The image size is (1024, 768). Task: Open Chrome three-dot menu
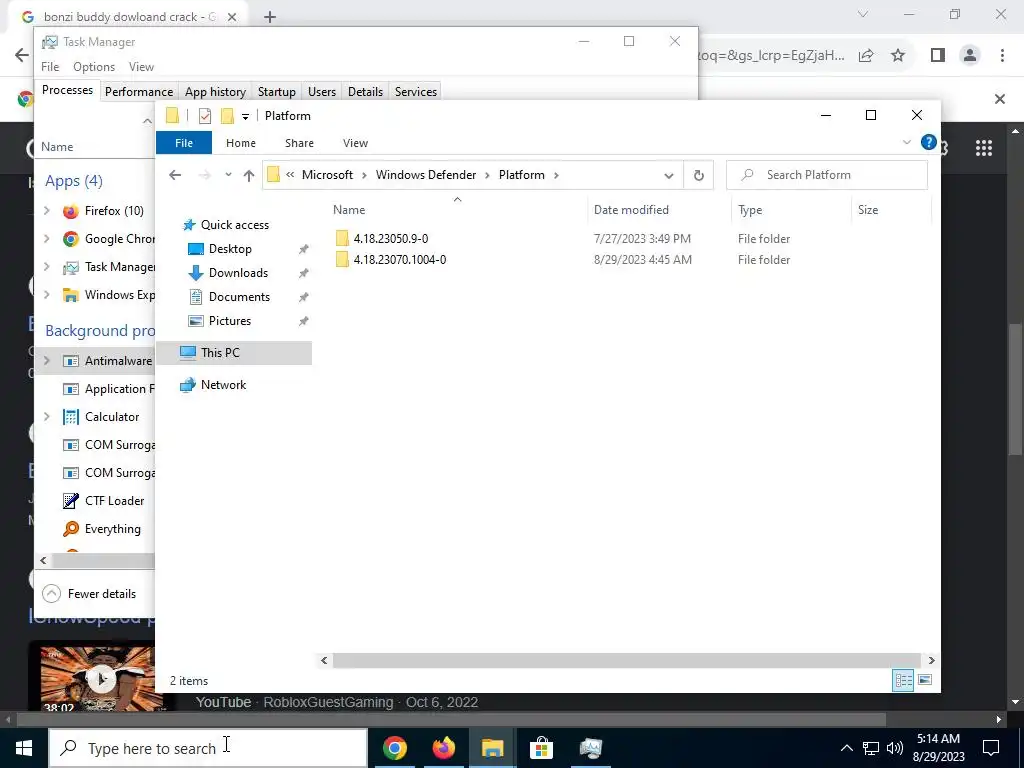point(1002,56)
